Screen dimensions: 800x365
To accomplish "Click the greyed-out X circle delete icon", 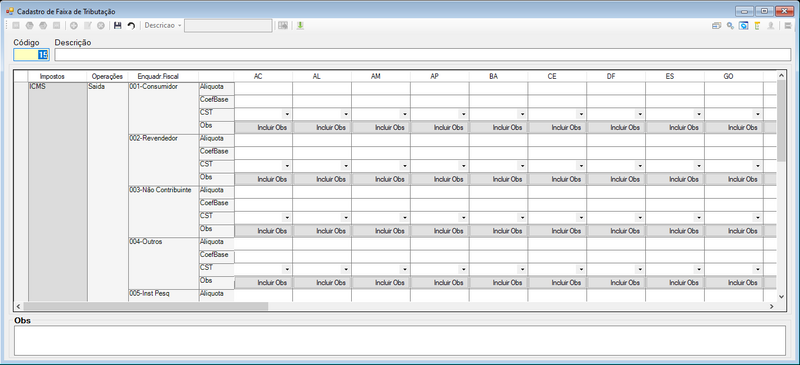I will (x=101, y=26).
